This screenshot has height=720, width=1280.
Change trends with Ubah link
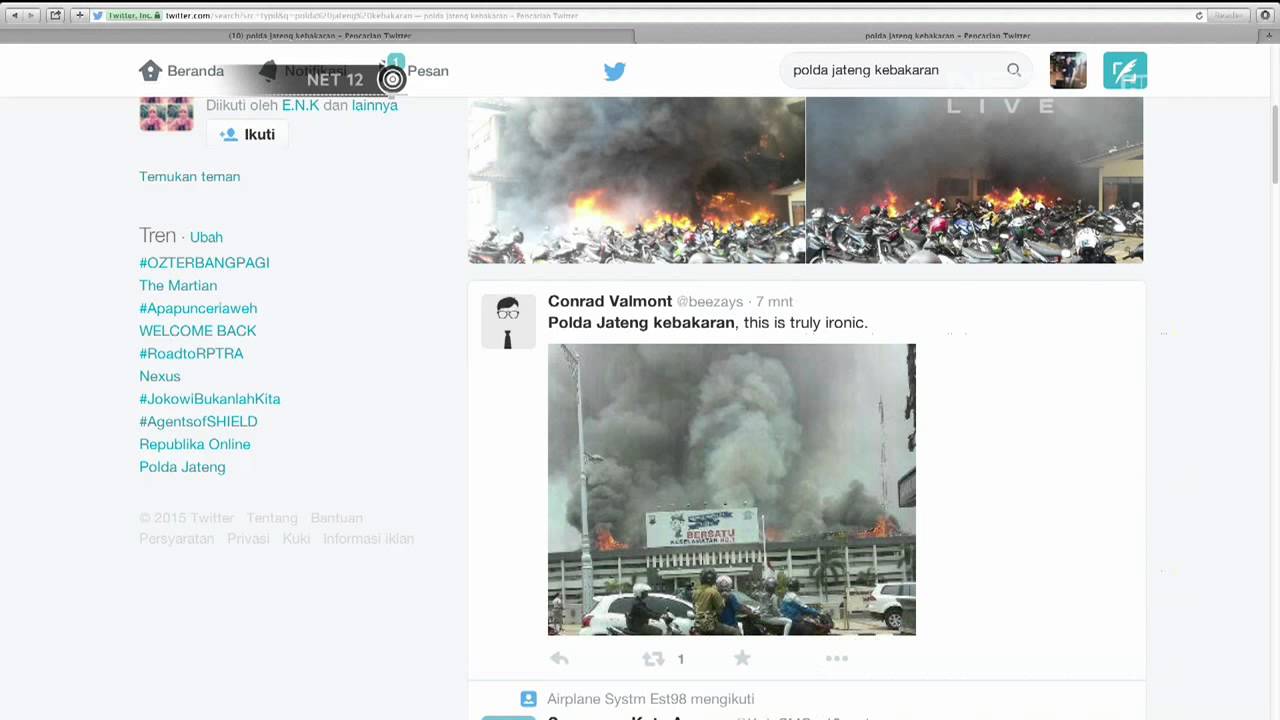206,237
